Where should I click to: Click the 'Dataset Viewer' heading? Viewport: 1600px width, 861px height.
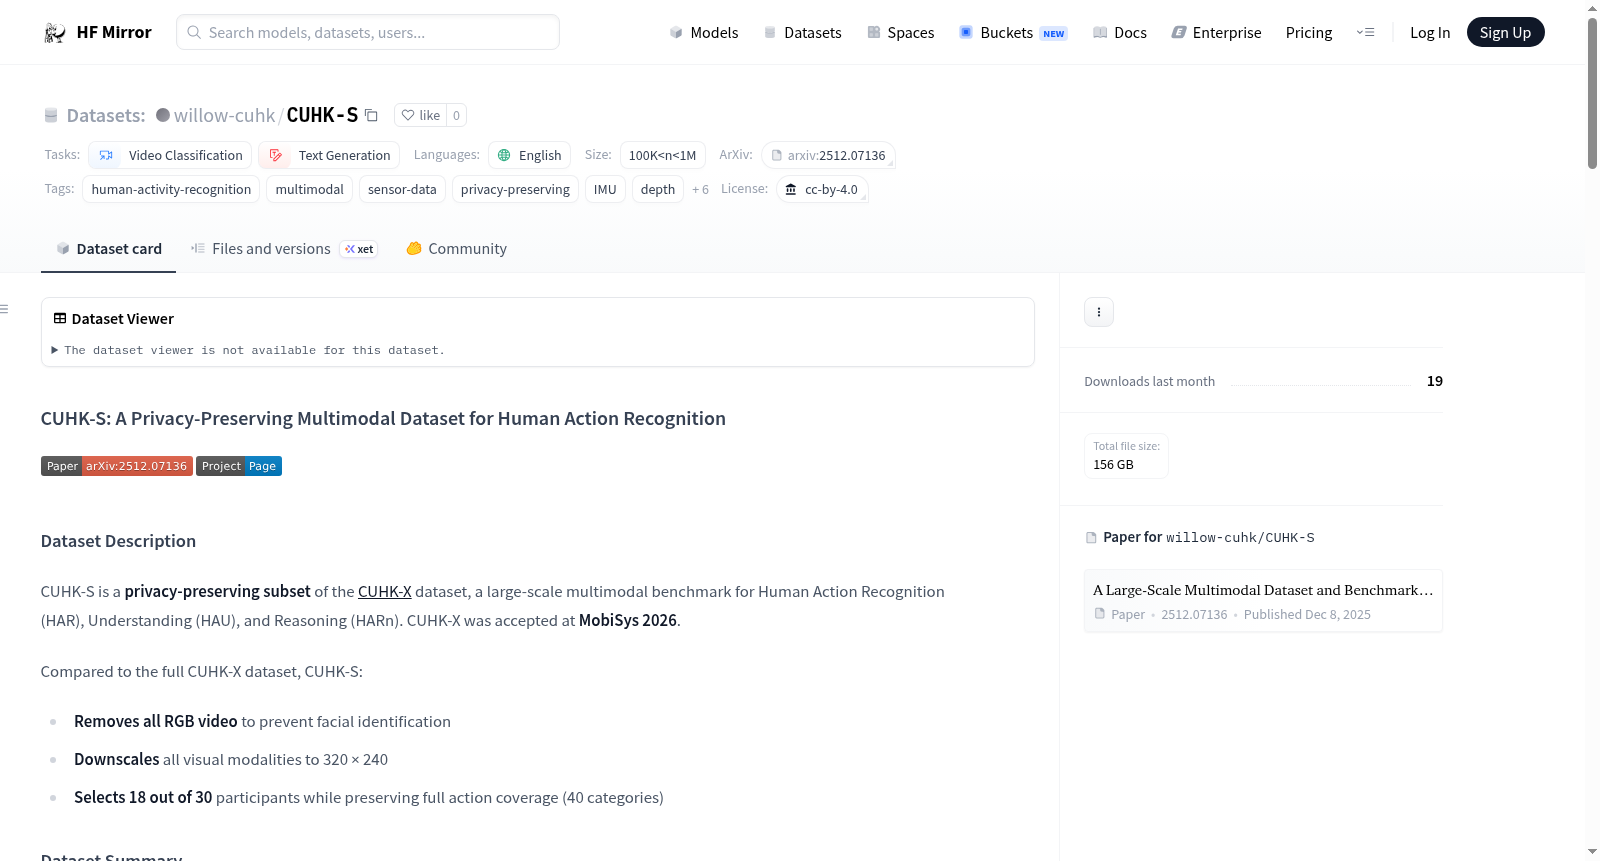pos(123,319)
